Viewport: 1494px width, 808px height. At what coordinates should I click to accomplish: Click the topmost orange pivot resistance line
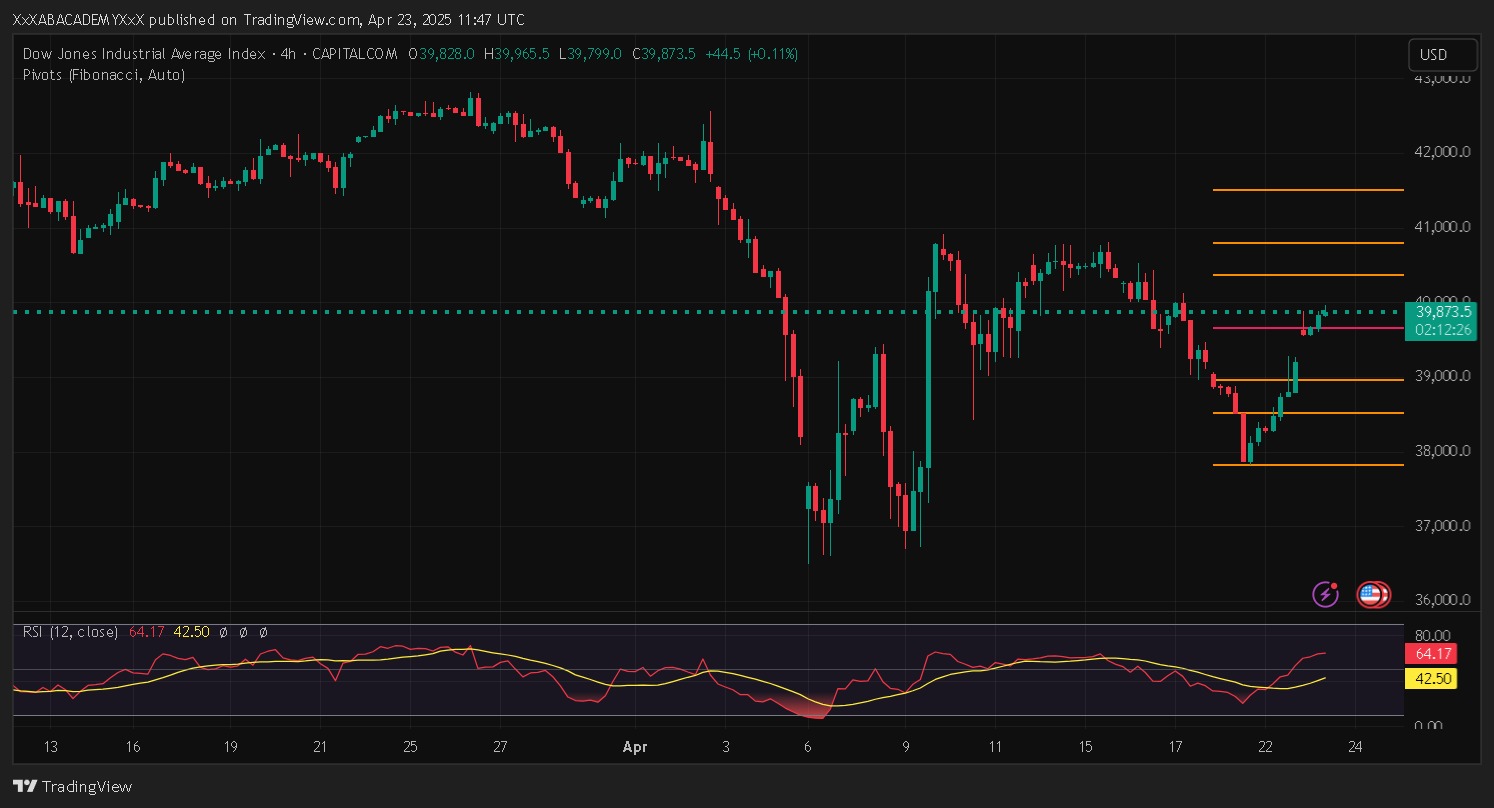(x=1307, y=190)
